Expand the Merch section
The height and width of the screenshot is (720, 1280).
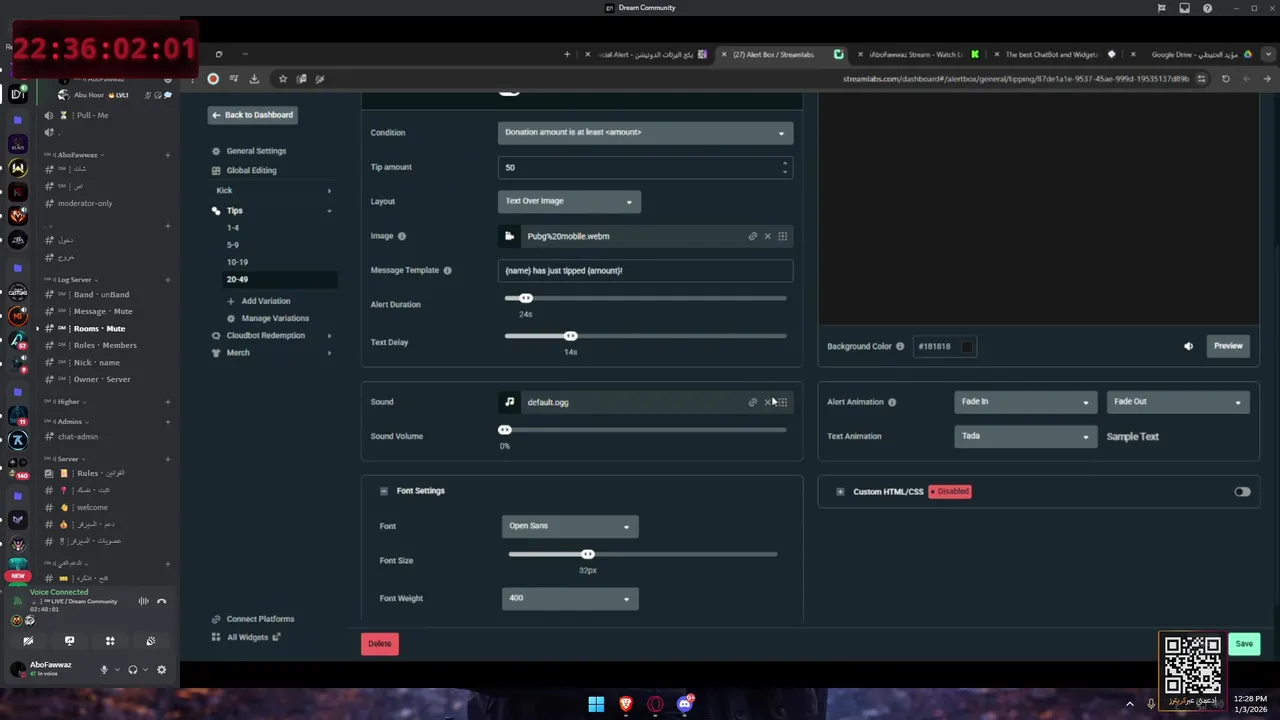[x=329, y=353]
